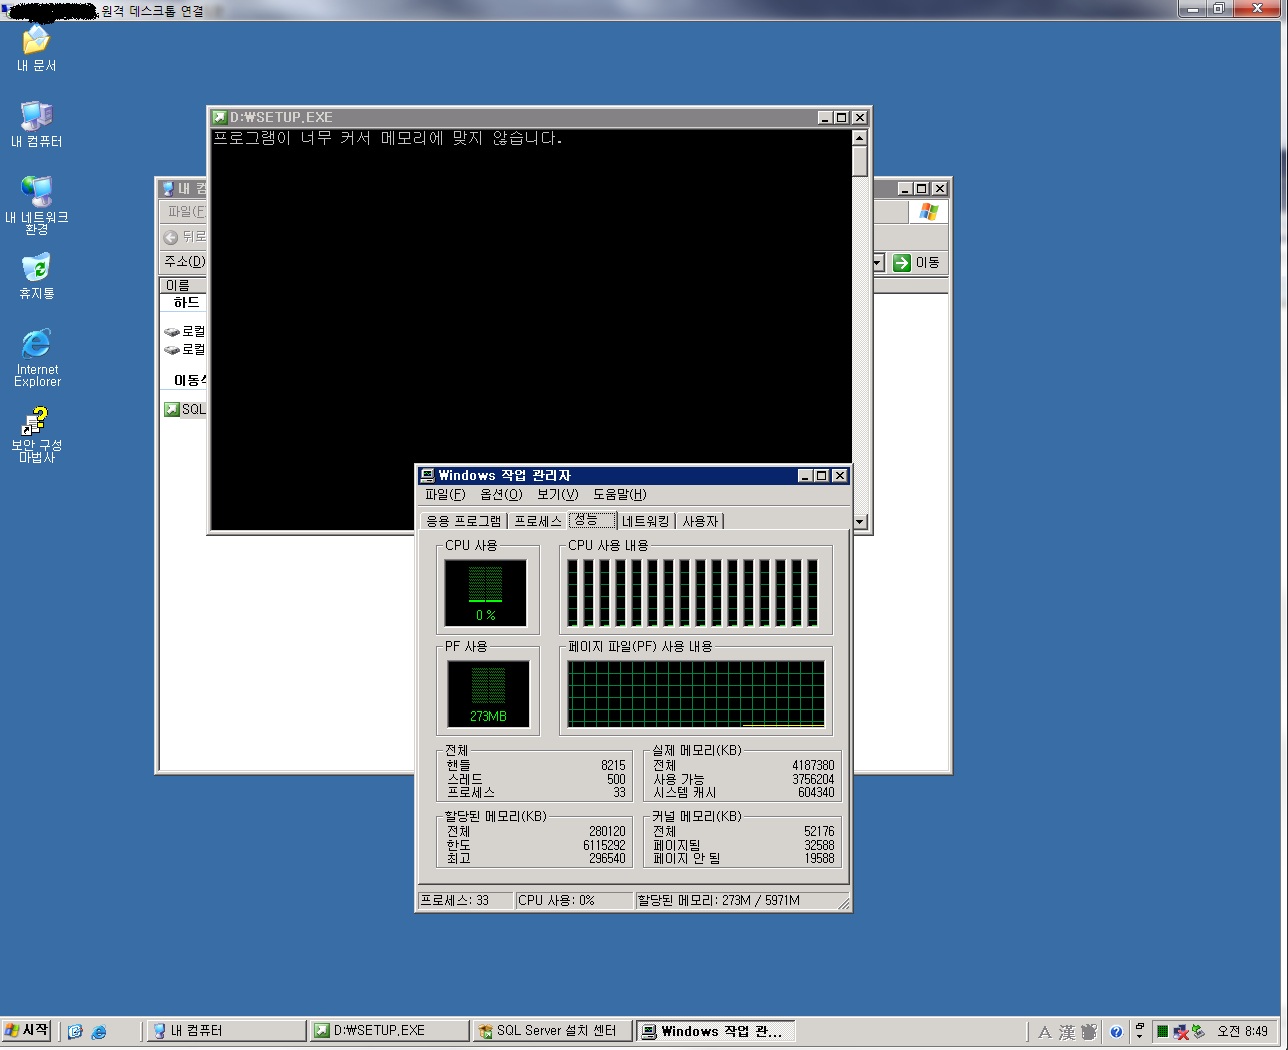Click the 이름 column header in 내 컴퓨터 window
Image resolution: width=1288 pixels, height=1050 pixels.
coord(182,285)
